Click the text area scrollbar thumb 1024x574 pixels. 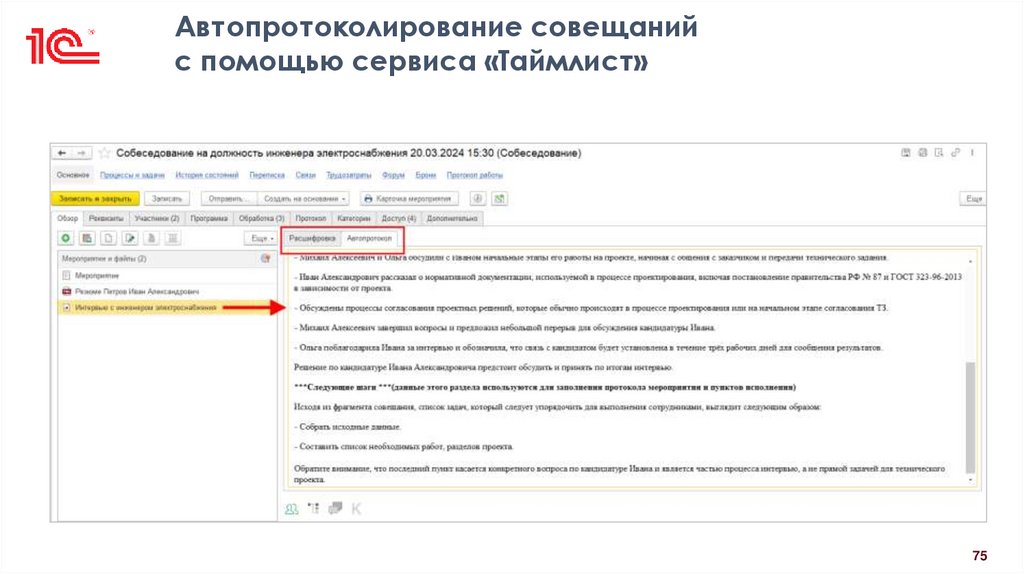970,418
